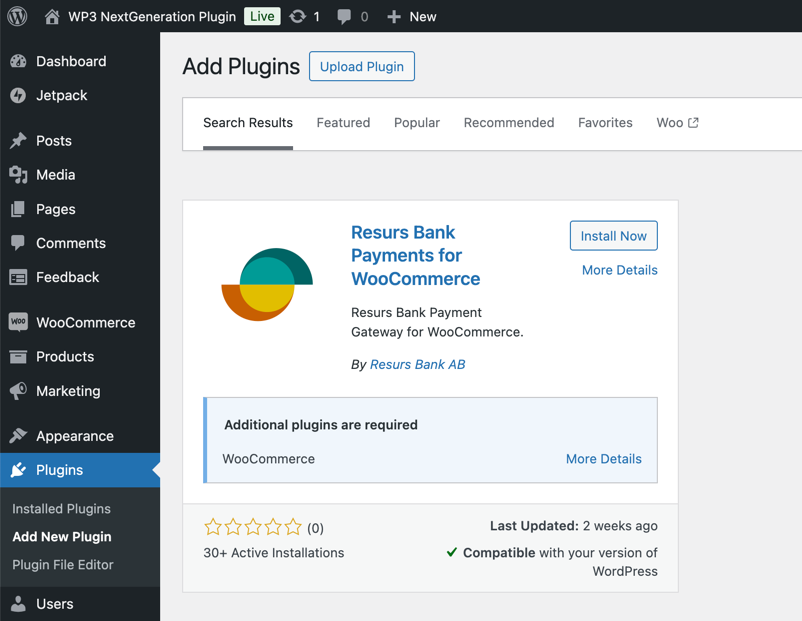
Task: Open the Resurs Bank AB author link
Action: [417, 364]
